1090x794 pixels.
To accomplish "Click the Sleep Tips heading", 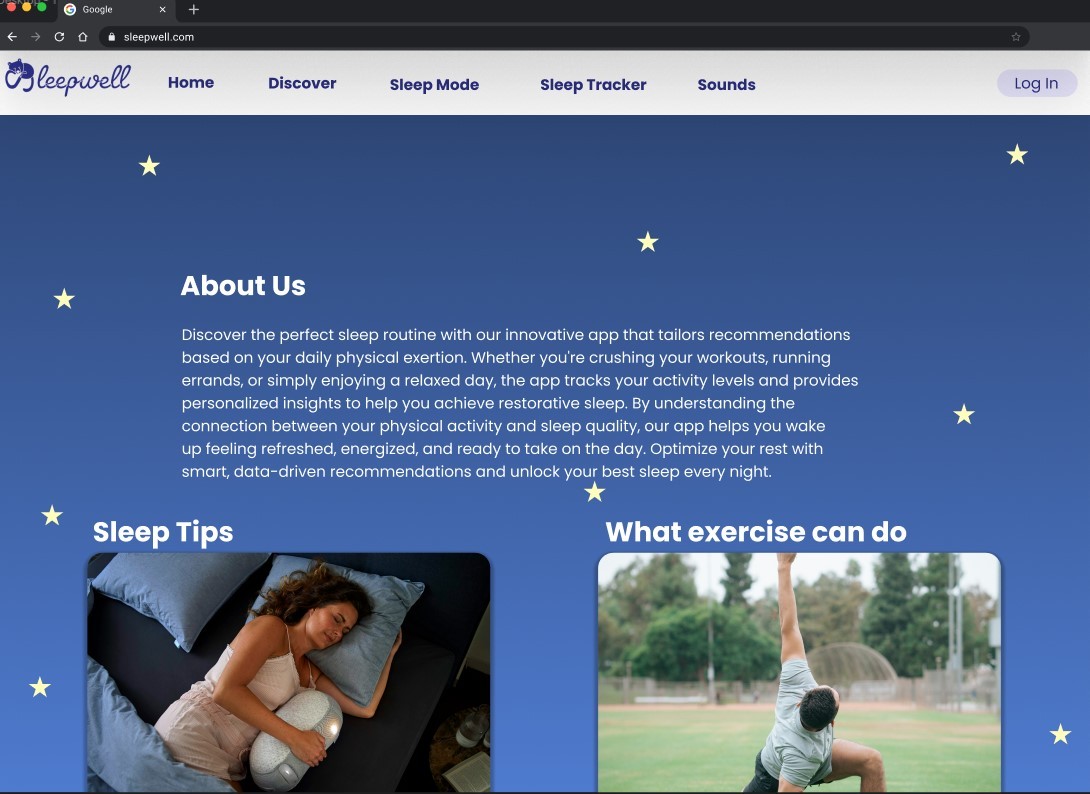I will coord(163,532).
